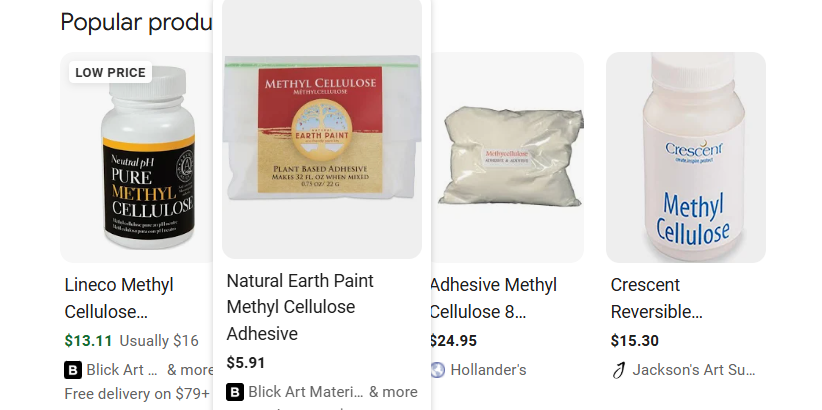Expand '& more' sellers for Lineco product

coord(190,370)
